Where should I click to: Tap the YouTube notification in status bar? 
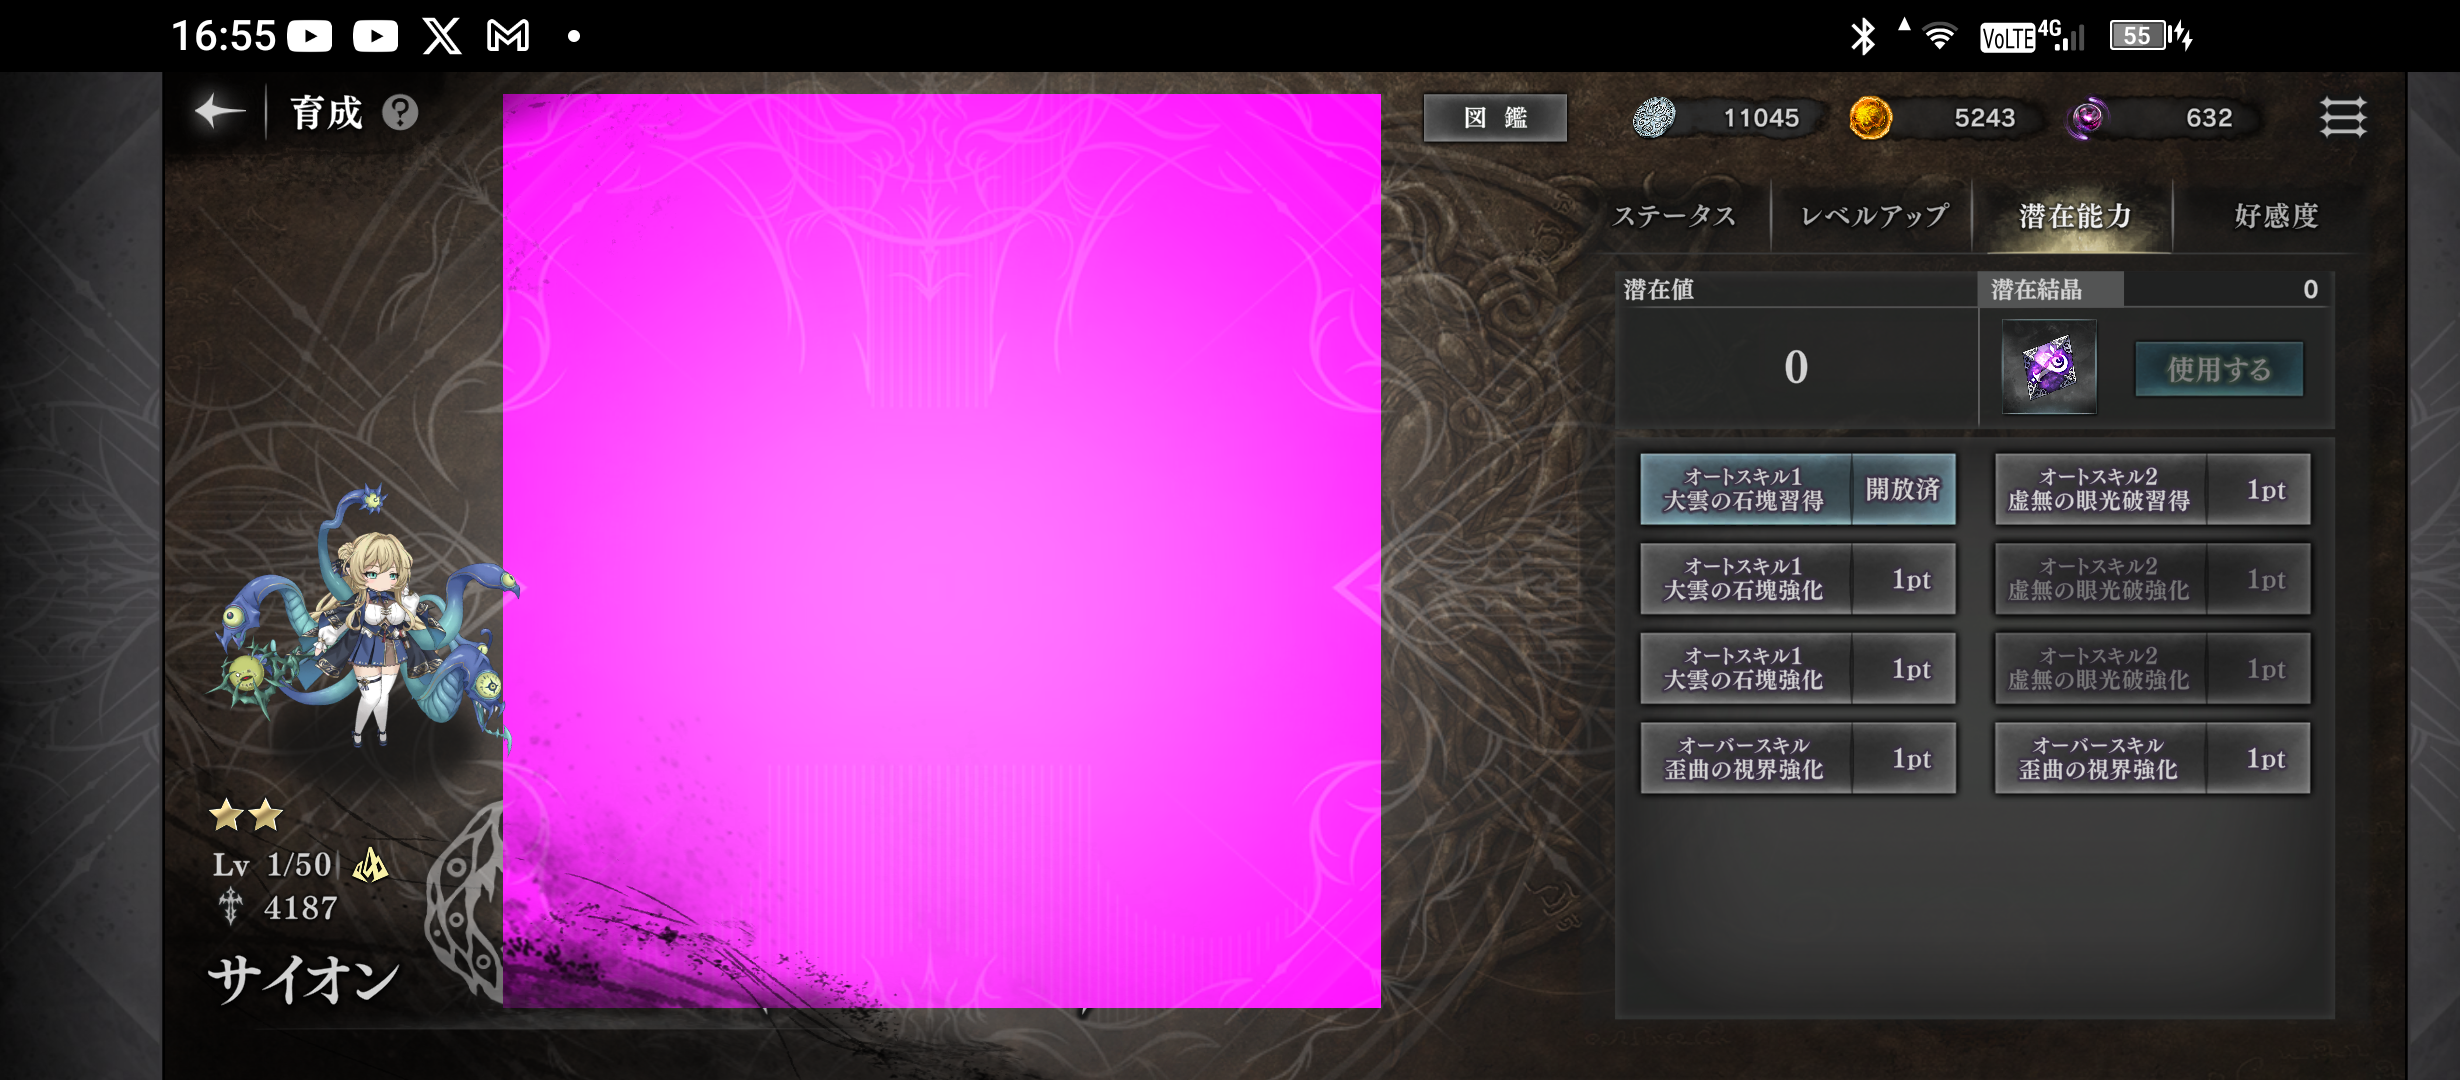pos(310,37)
